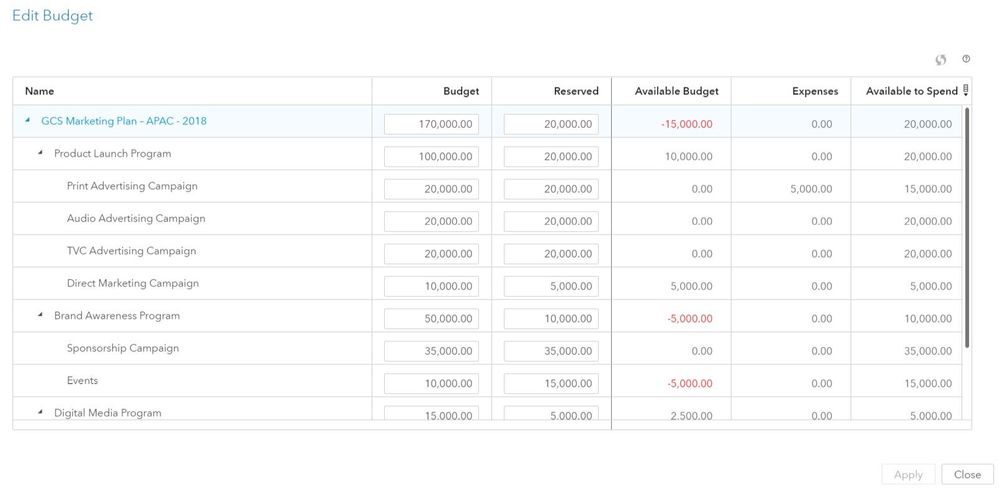This screenshot has width=999, height=495.
Task: Edit Reserved field for GCS Marketing Plan row
Action: click(x=551, y=124)
